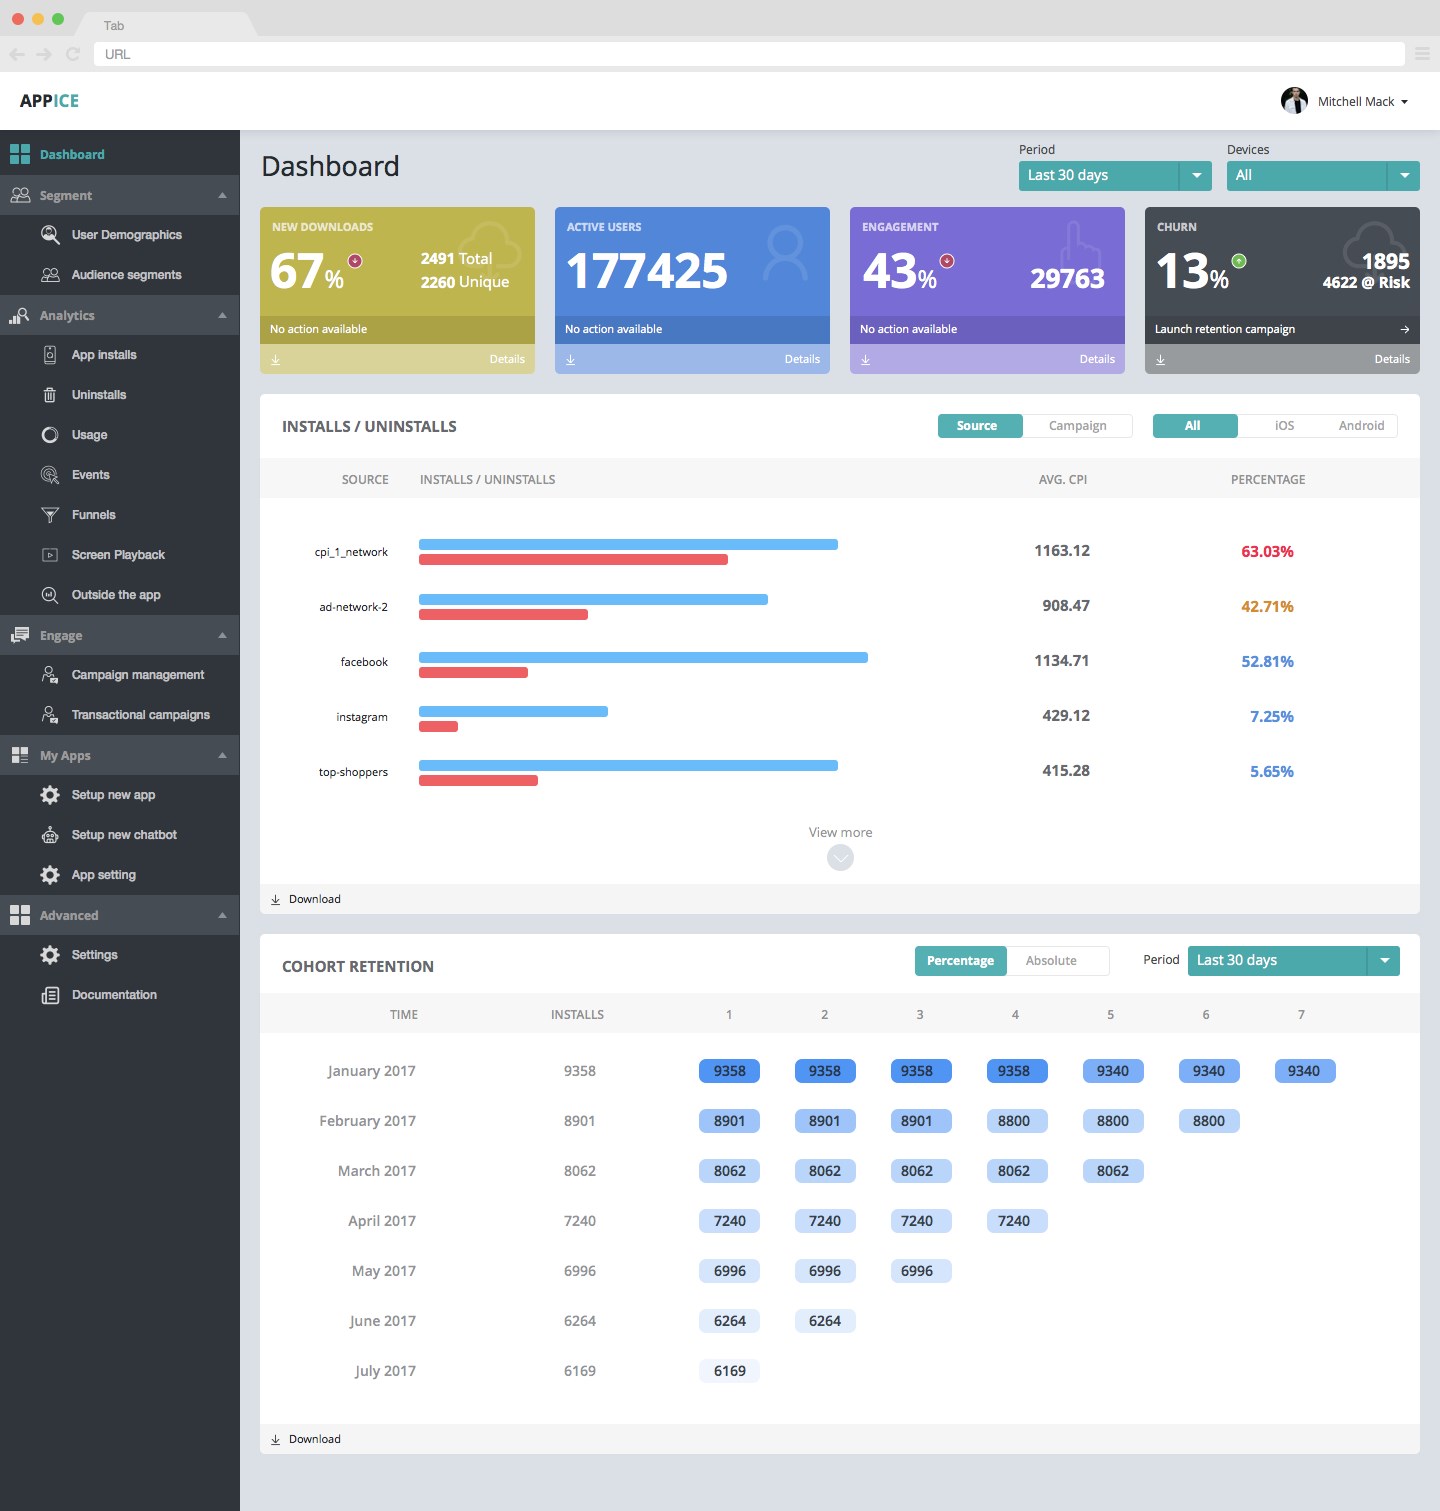This screenshot has width=1440, height=1511.
Task: Click the browser hamburger menu icon
Action: click(1422, 54)
